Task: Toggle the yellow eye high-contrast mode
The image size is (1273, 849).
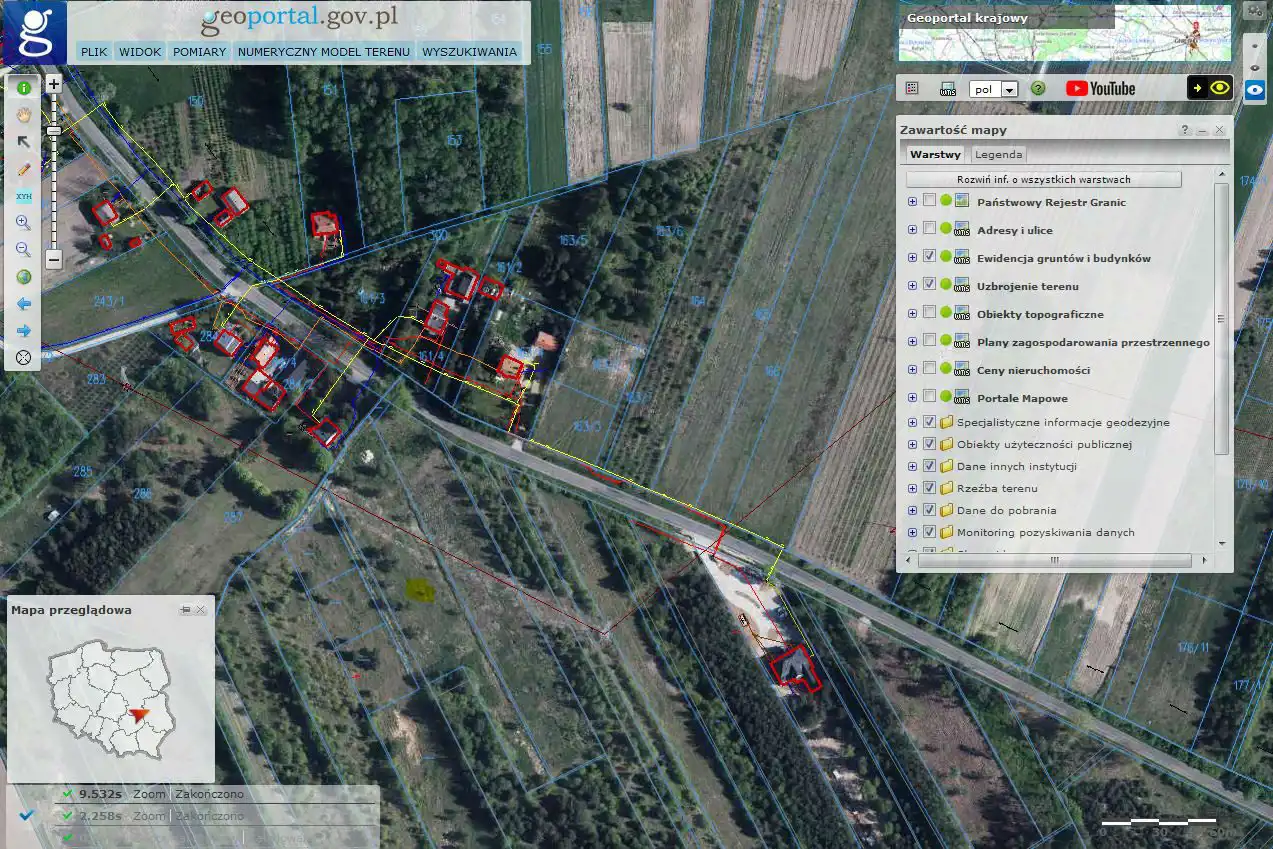Action: click(x=1219, y=88)
